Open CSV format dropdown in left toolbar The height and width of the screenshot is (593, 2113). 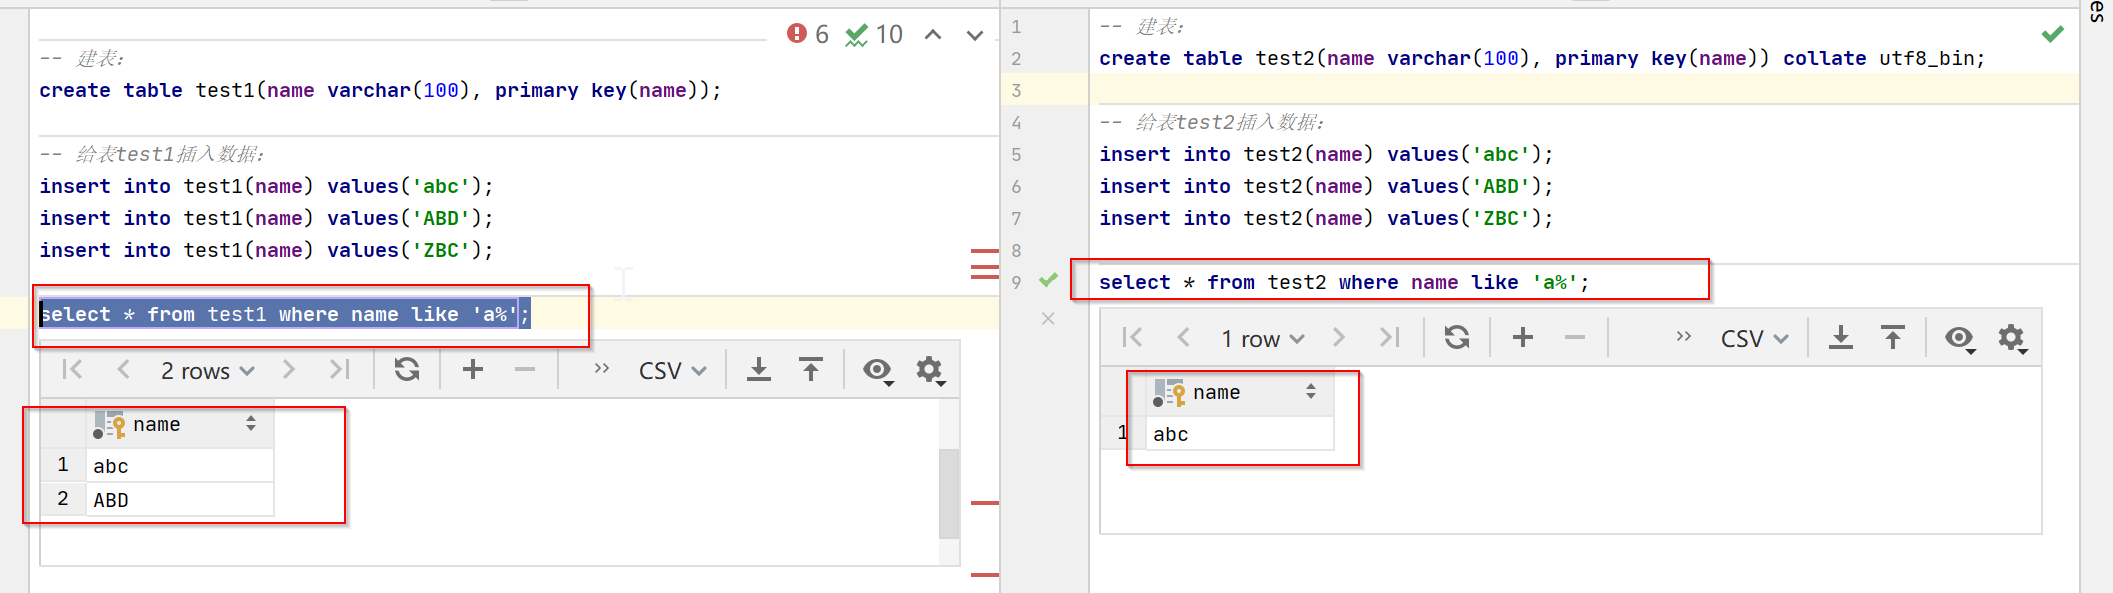pos(672,371)
